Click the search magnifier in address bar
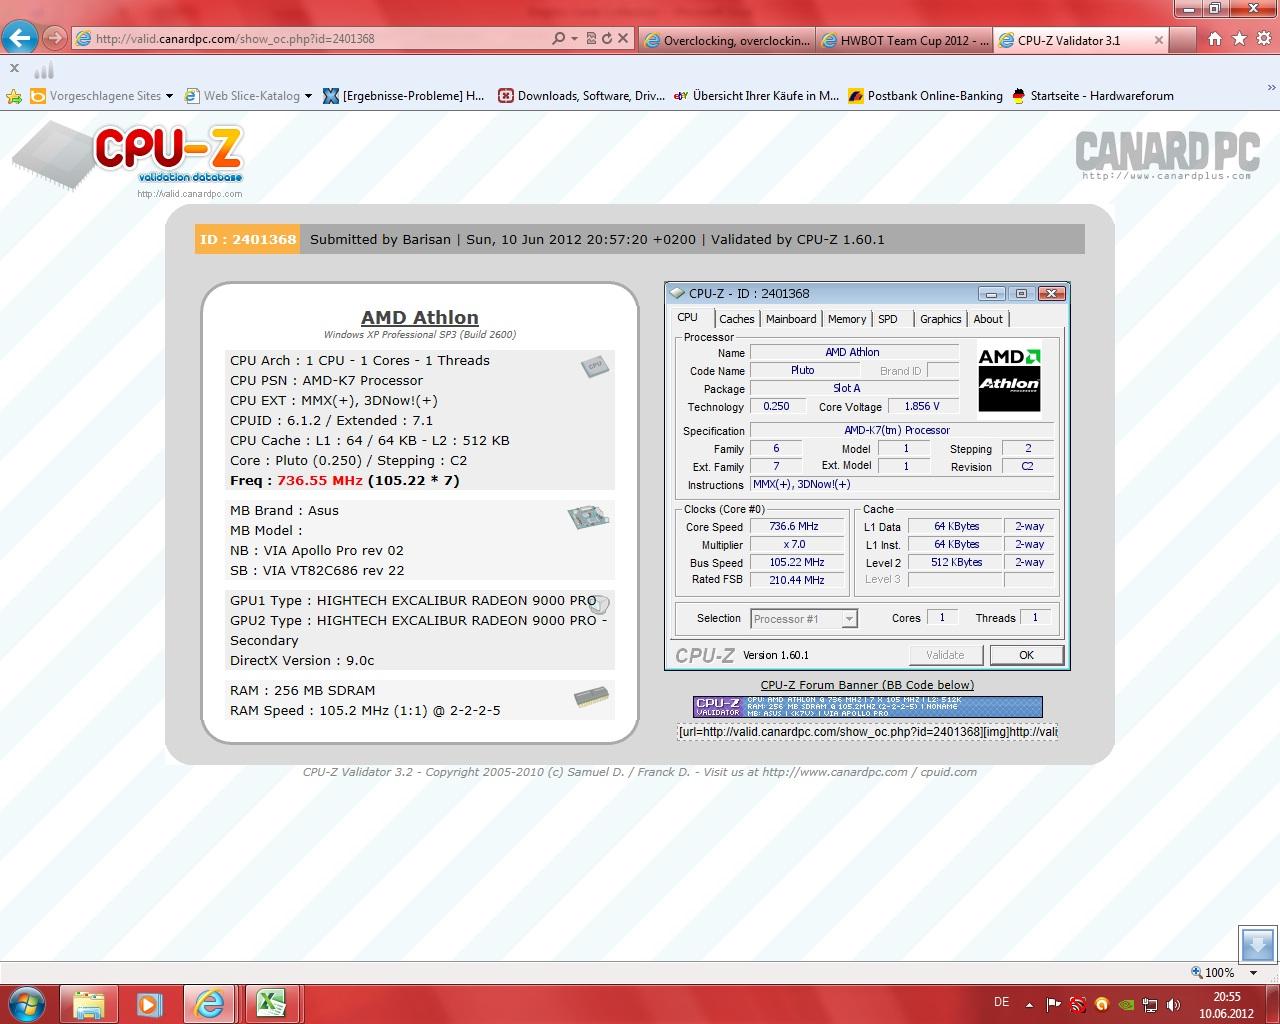1280x1024 pixels. pyautogui.click(x=558, y=38)
